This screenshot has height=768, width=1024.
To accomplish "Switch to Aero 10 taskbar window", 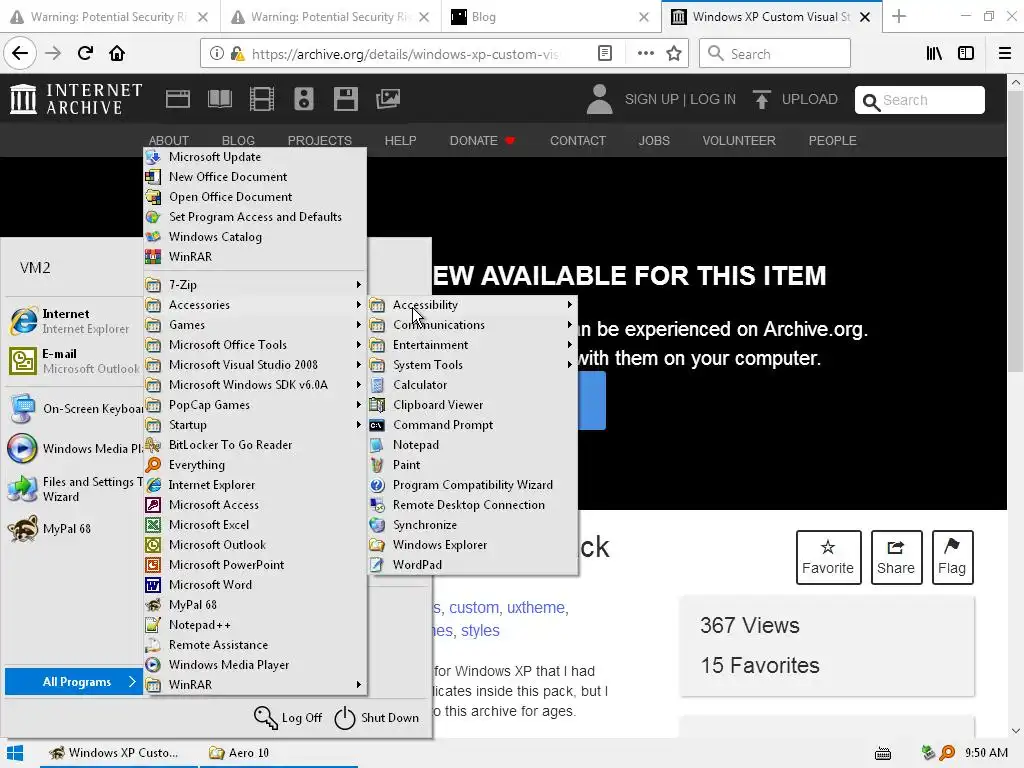I will pyautogui.click(x=278, y=753).
